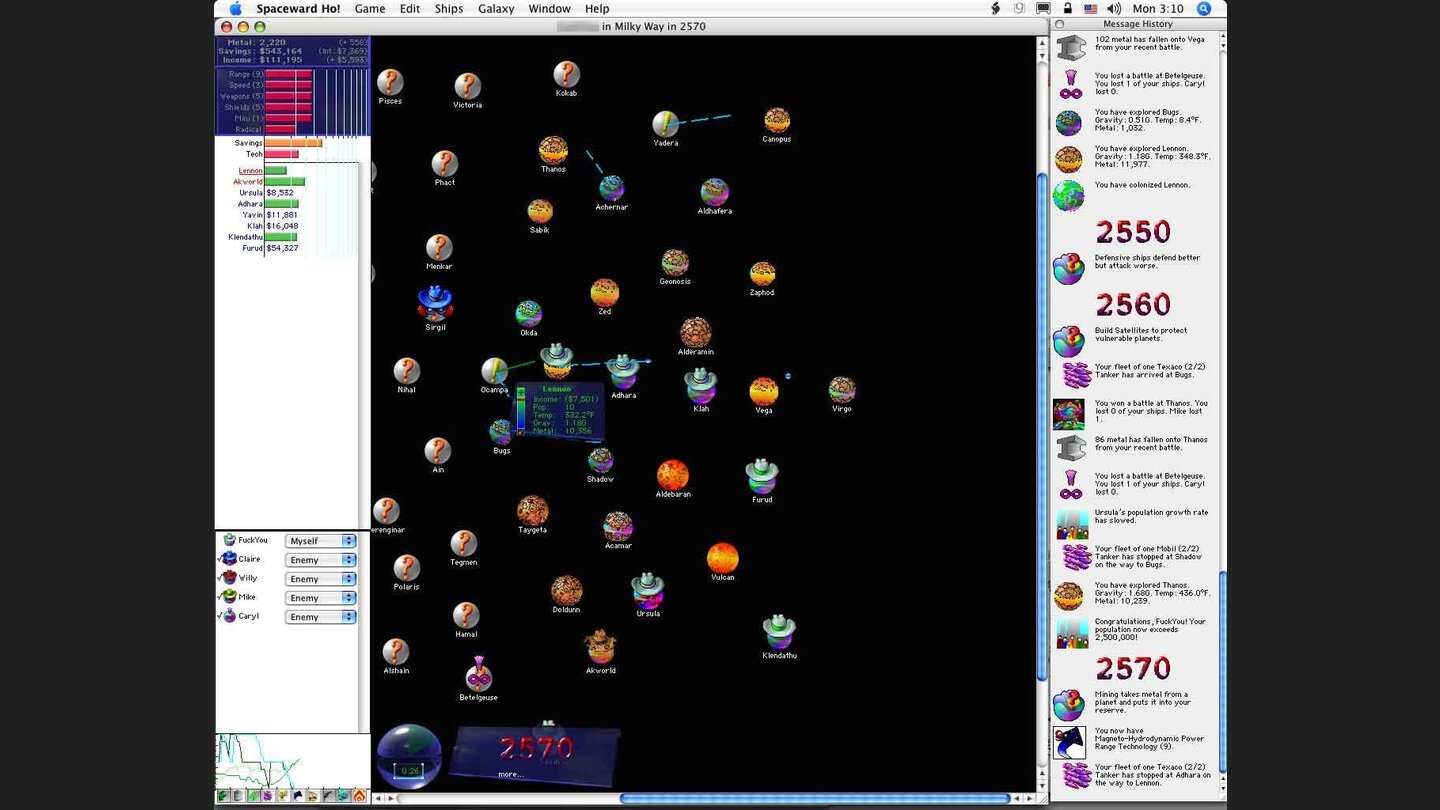This screenshot has width=1440, height=810.
Task: Adjust the pink Tech budget bar
Action: (282, 154)
